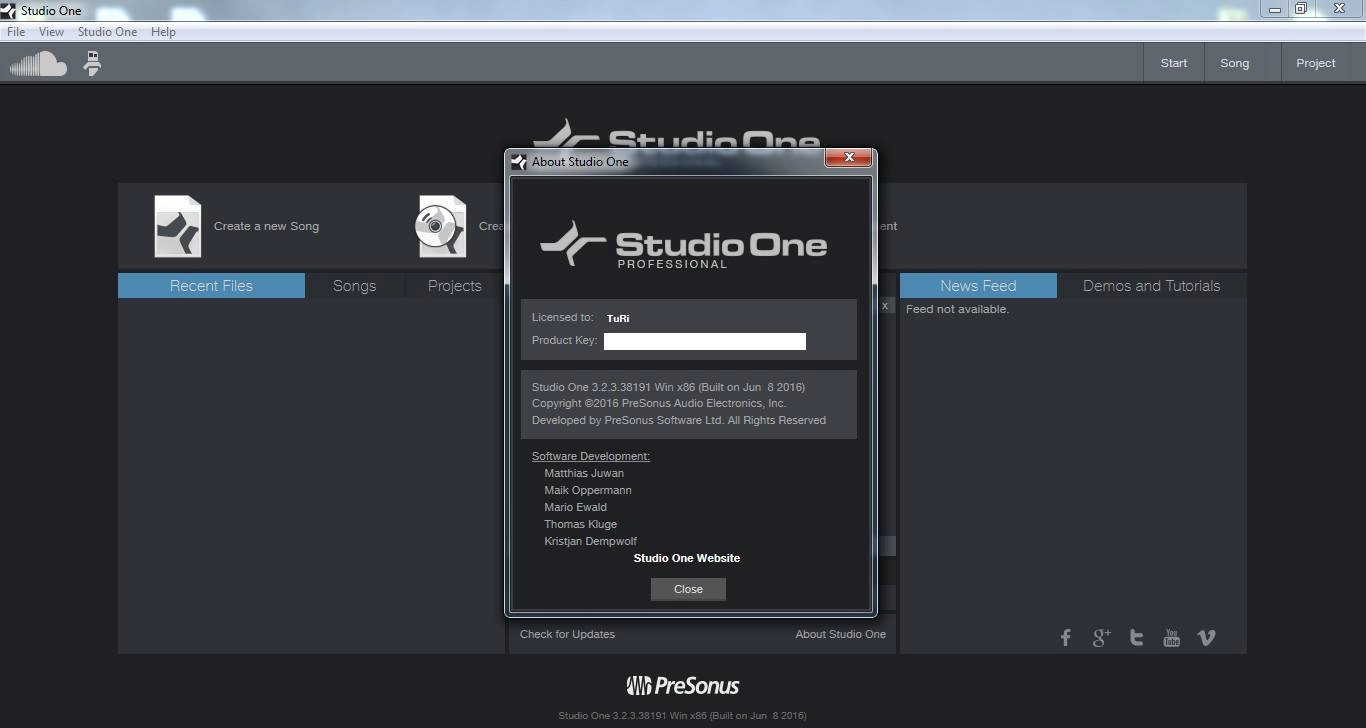
Task: Click the PreSonus Exchange figure icon in toolbar
Action: pyautogui.click(x=92, y=64)
